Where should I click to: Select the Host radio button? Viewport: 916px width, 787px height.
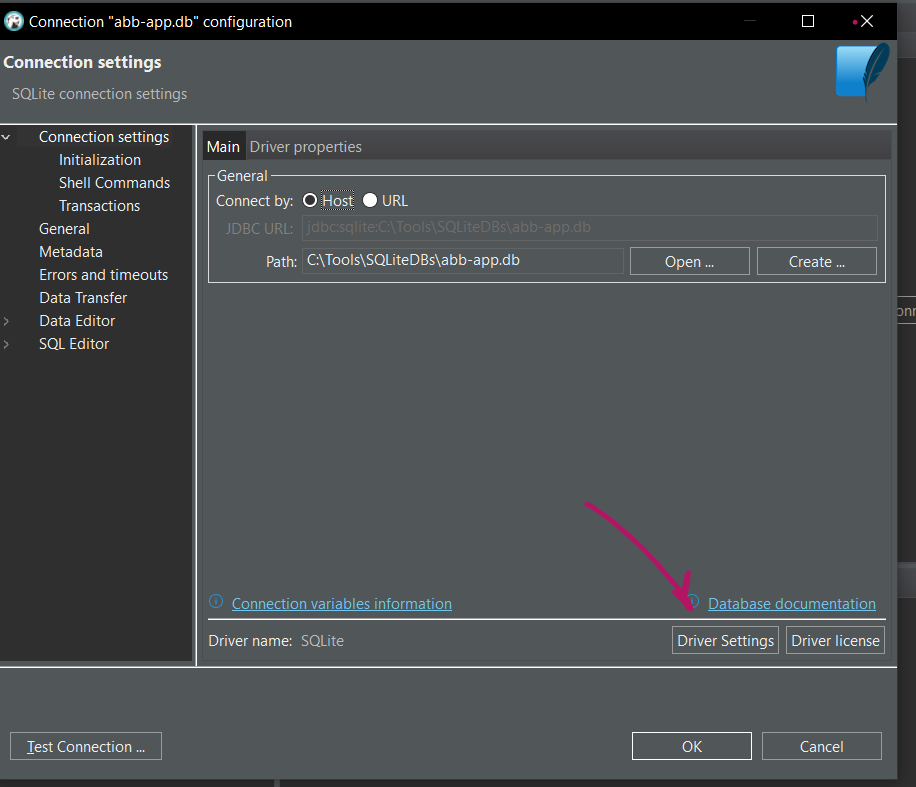tap(310, 200)
